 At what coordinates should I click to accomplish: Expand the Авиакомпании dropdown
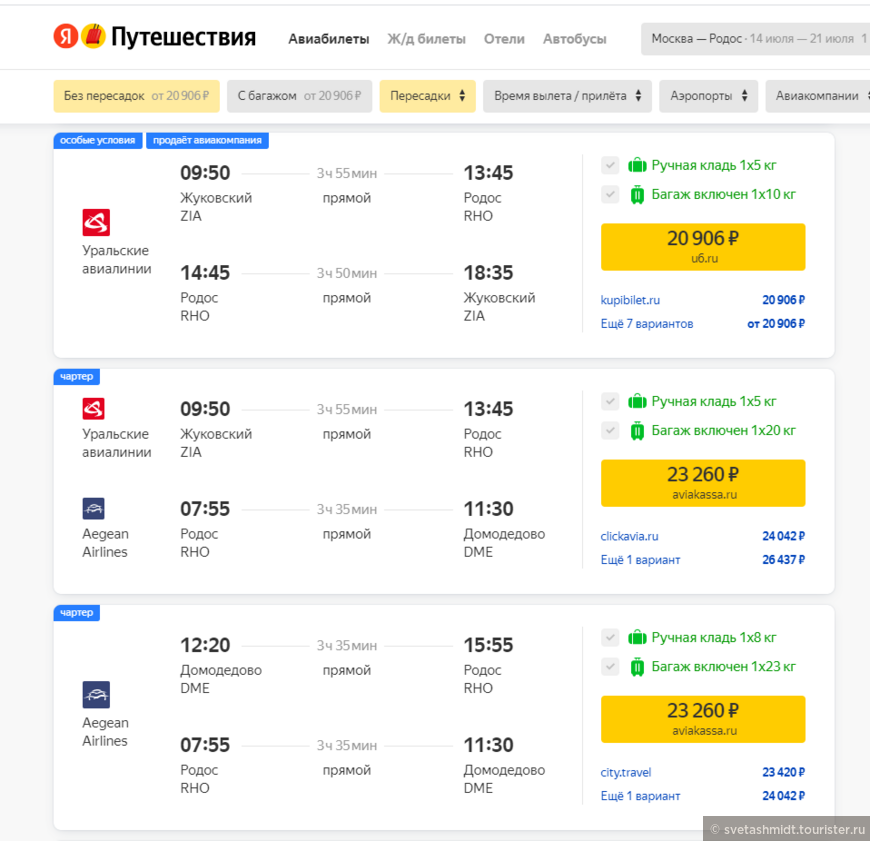pos(818,96)
